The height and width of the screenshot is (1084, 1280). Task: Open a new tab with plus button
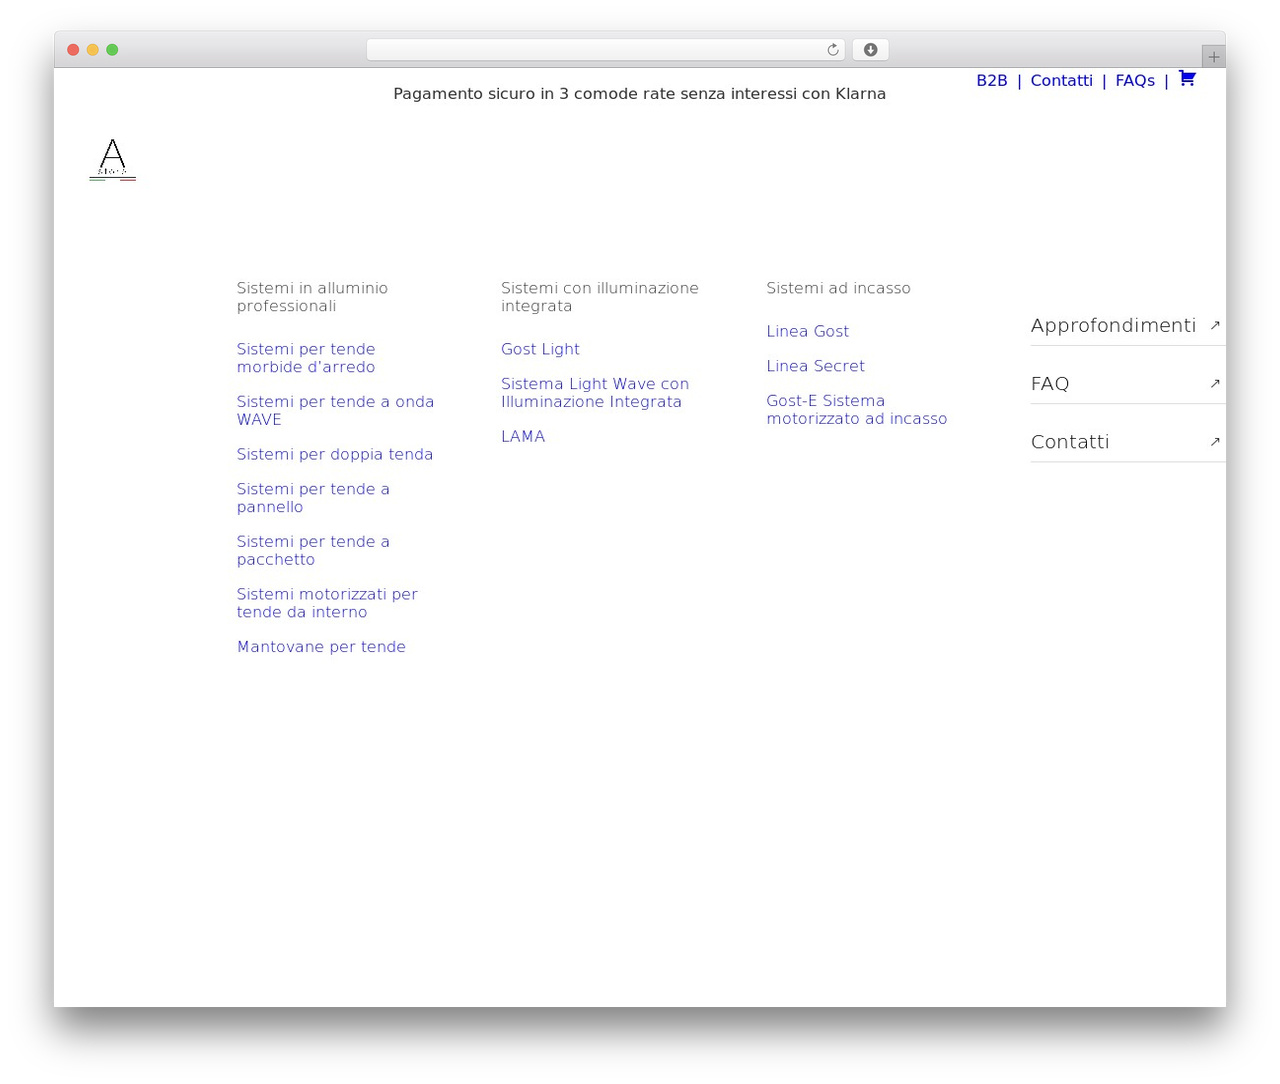tap(1213, 57)
